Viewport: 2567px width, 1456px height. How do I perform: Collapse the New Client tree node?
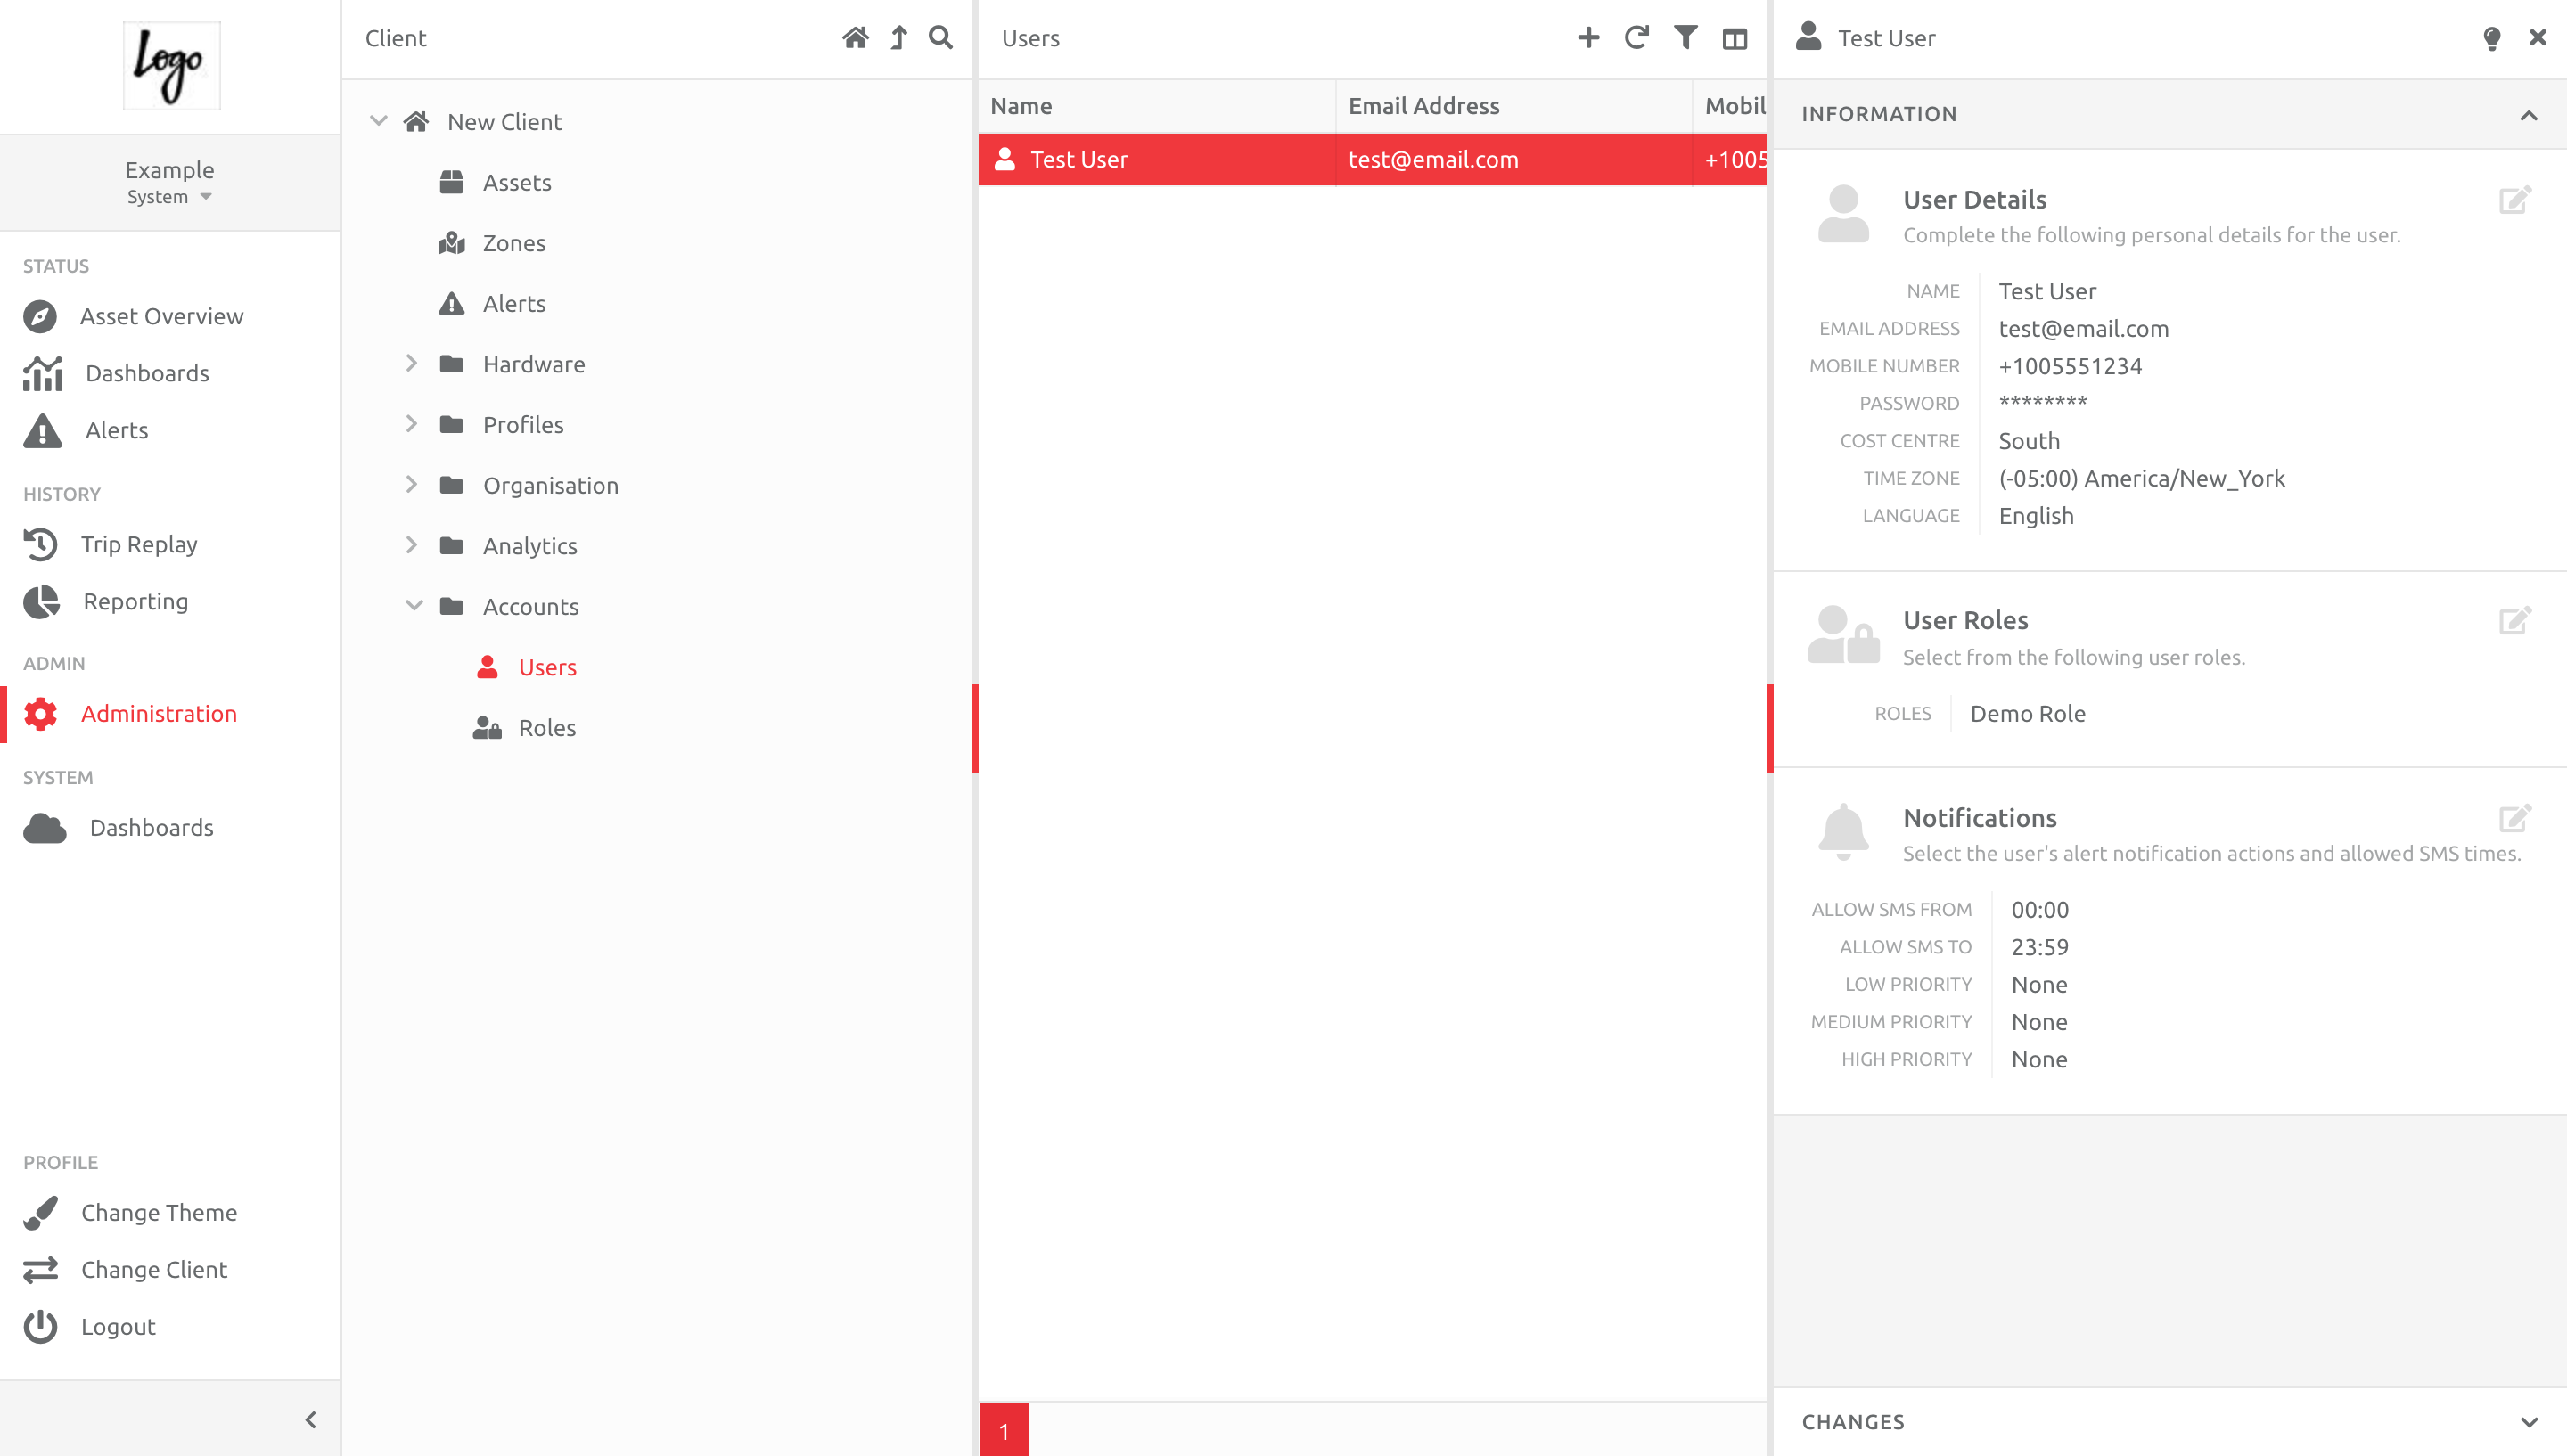coord(379,120)
